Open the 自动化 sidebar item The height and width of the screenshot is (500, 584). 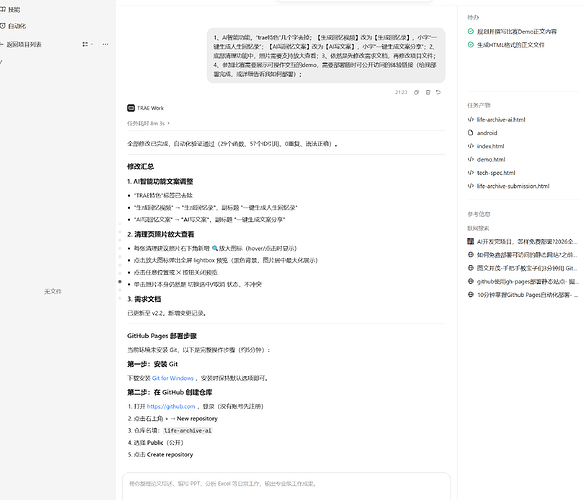tap(13, 26)
